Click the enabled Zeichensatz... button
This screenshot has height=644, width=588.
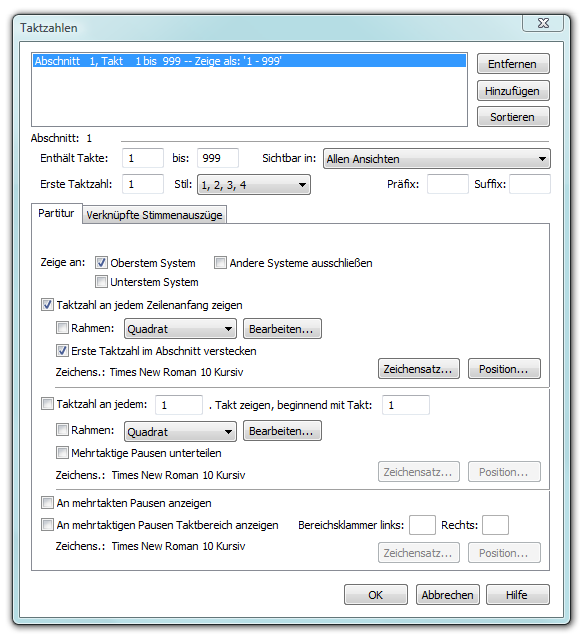tap(418, 369)
